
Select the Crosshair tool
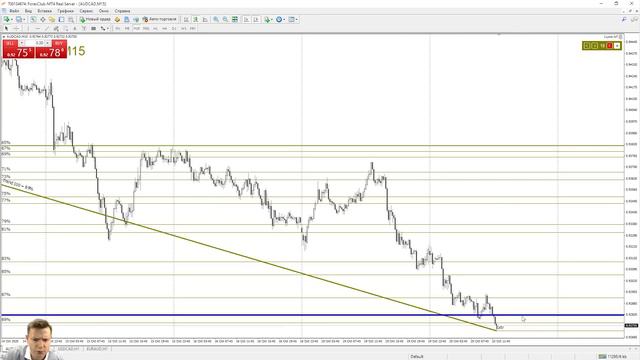point(16,29)
